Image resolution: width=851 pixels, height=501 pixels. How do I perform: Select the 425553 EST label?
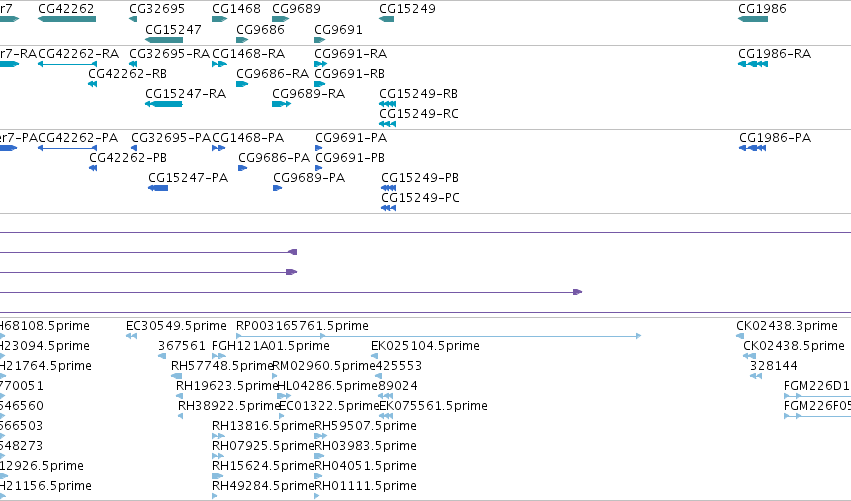pyautogui.click(x=398, y=366)
